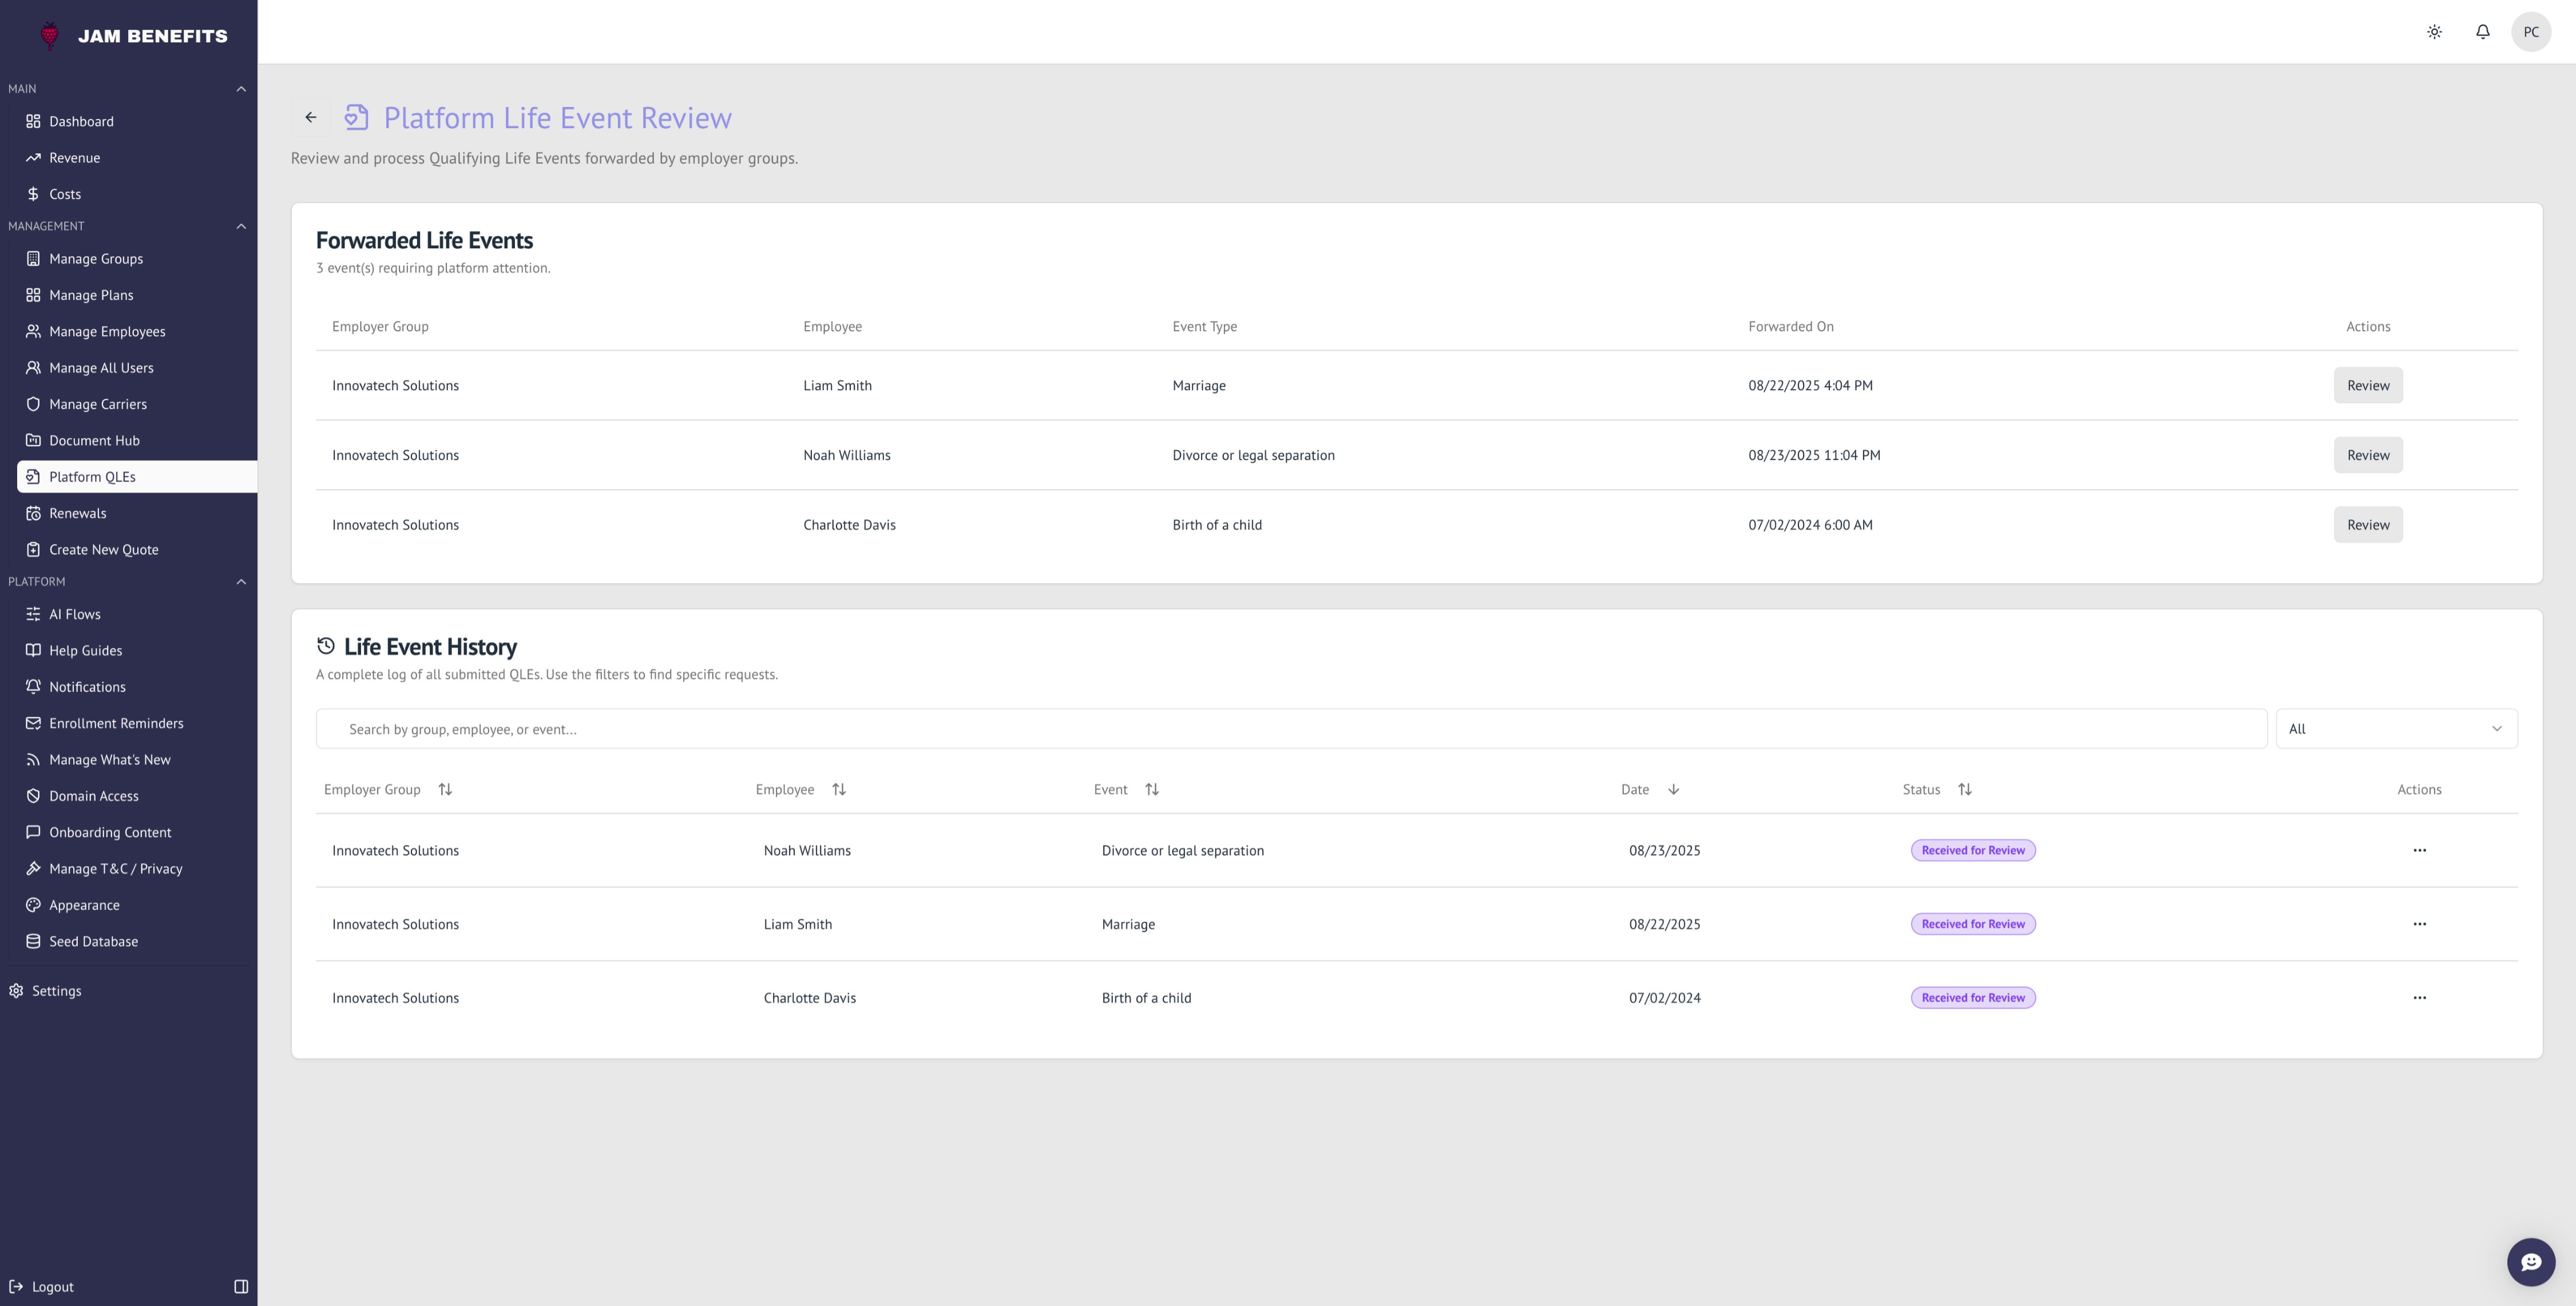Click the Life Event History search field

point(1290,729)
